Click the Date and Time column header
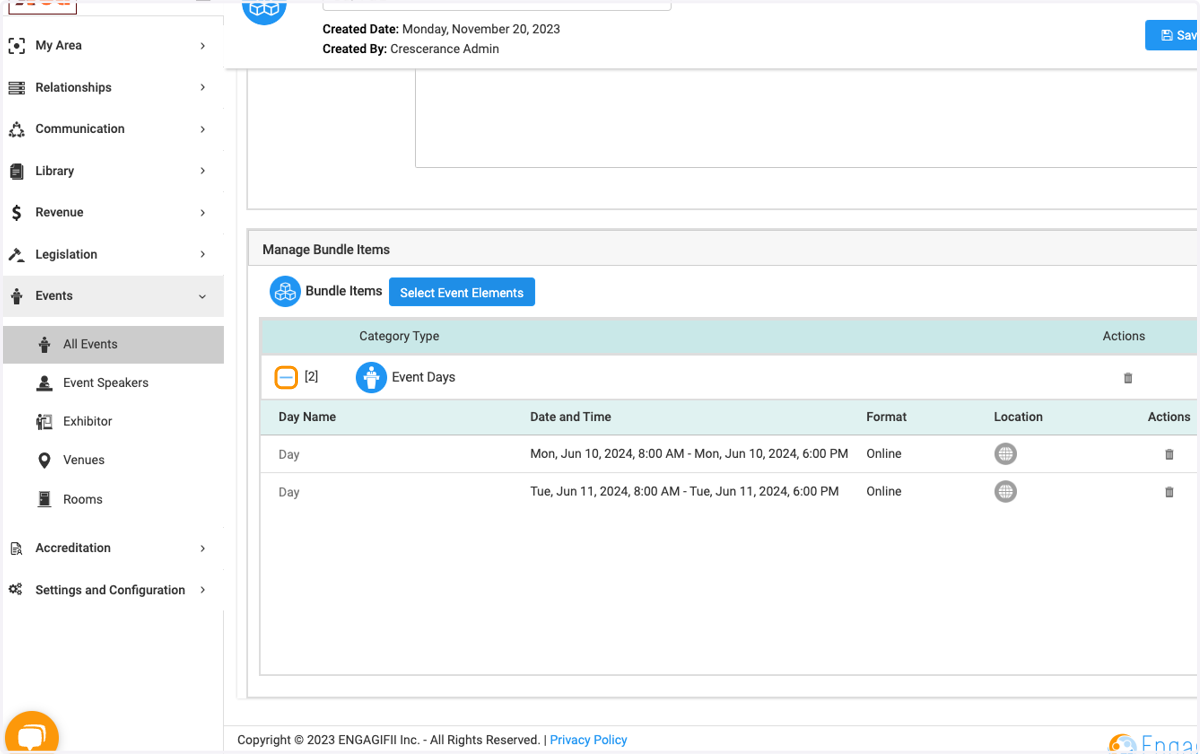This screenshot has height=754, width=1200. coord(570,417)
